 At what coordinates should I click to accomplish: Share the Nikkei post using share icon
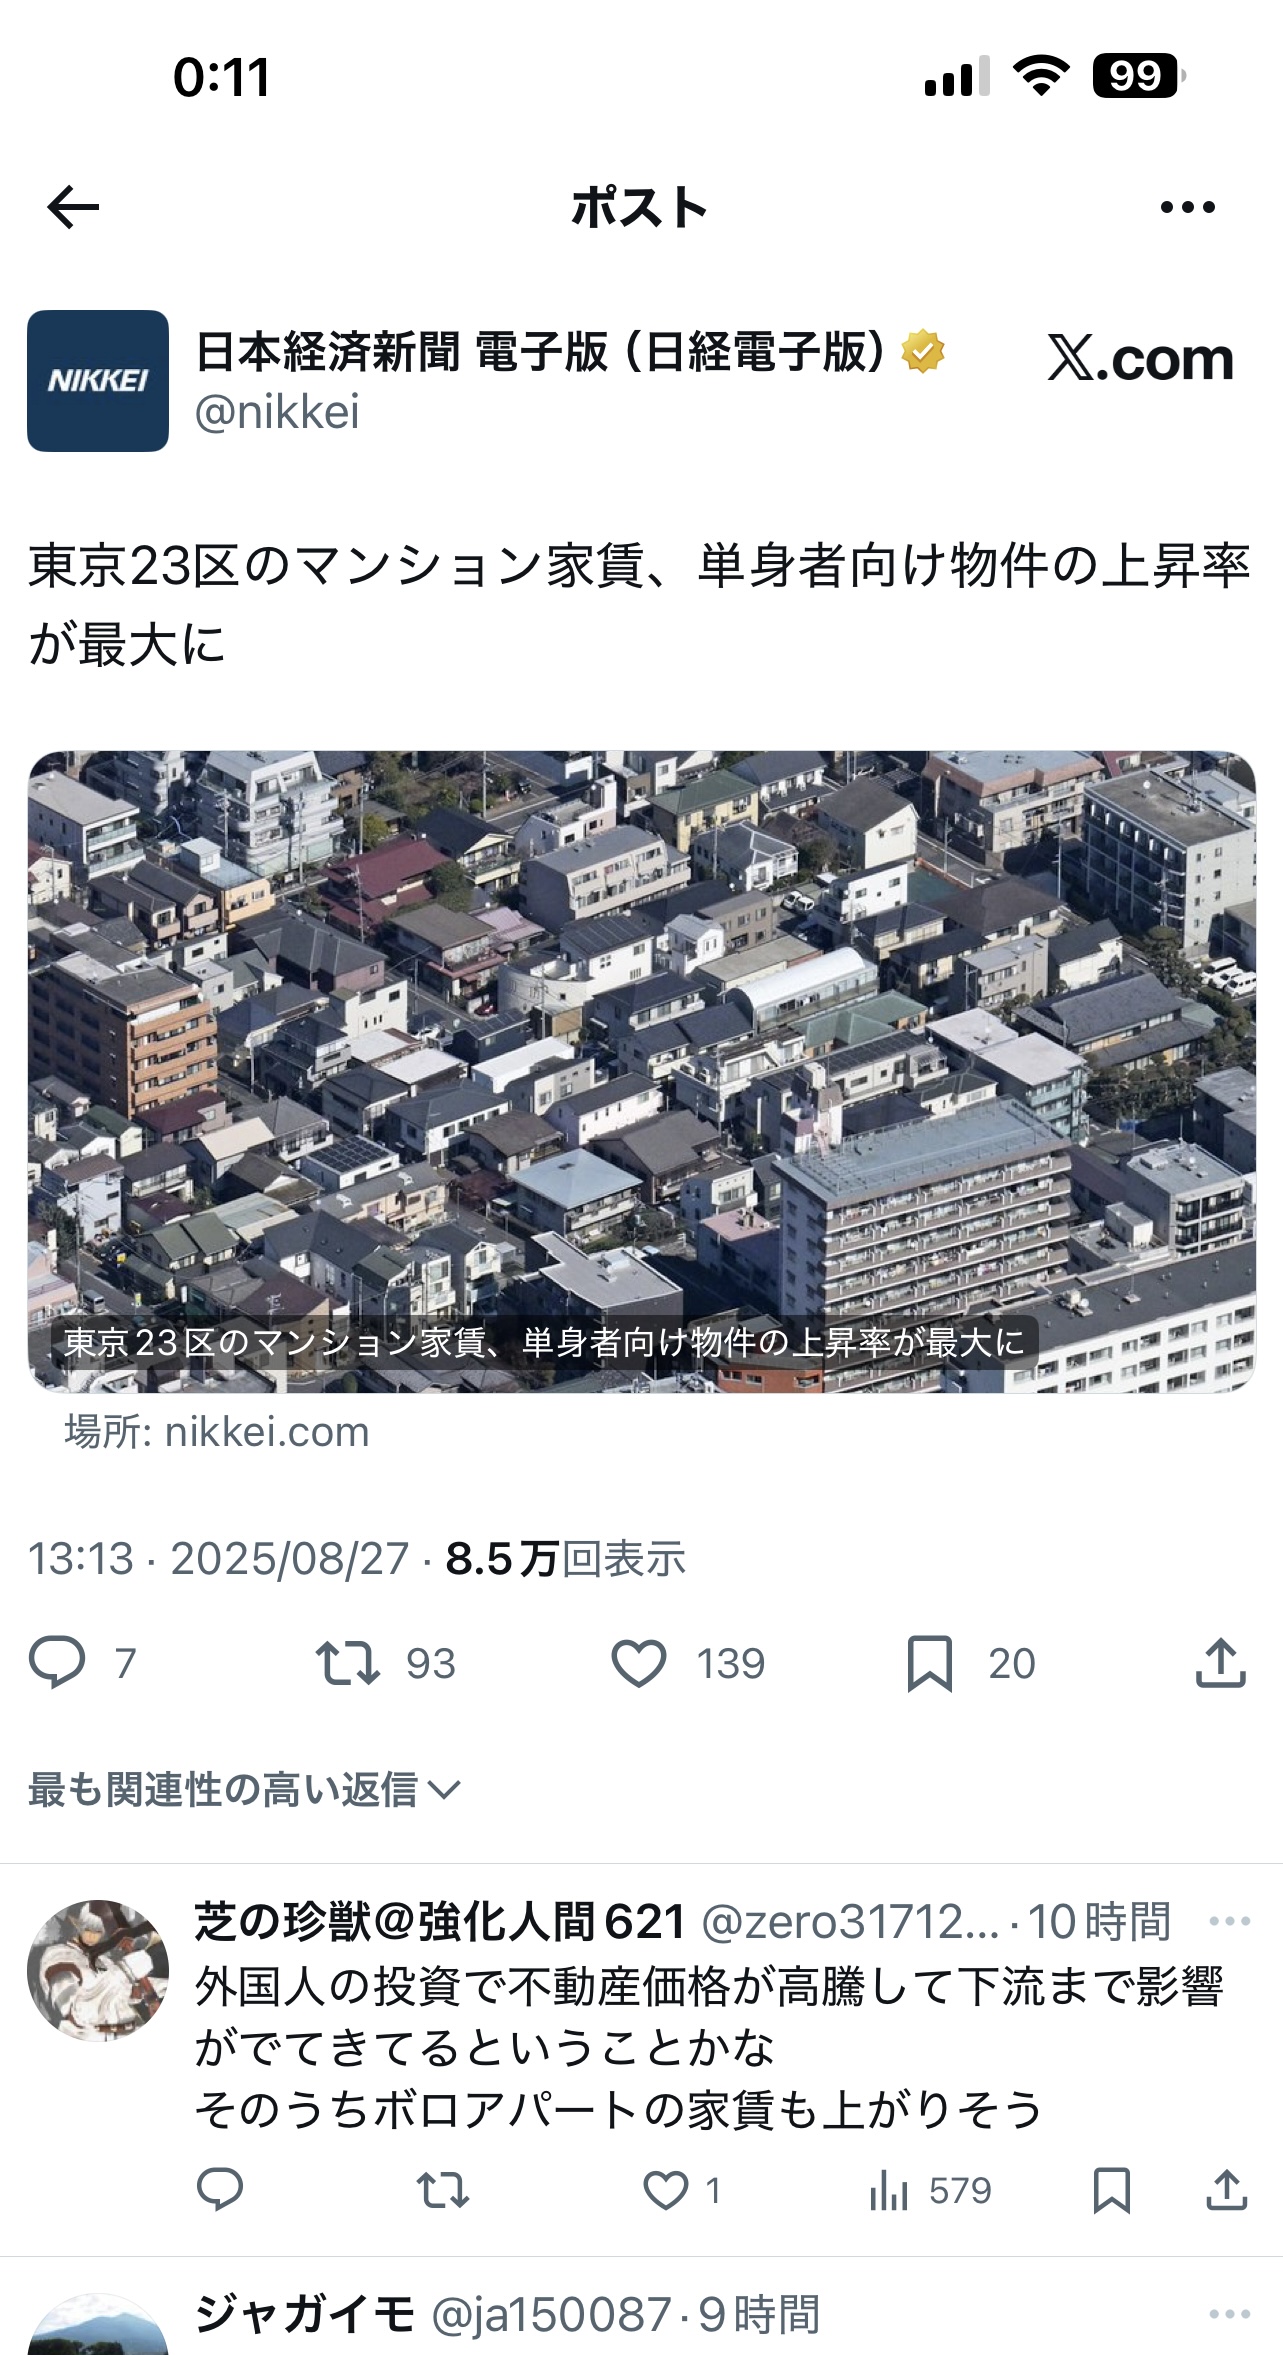[1221, 1663]
